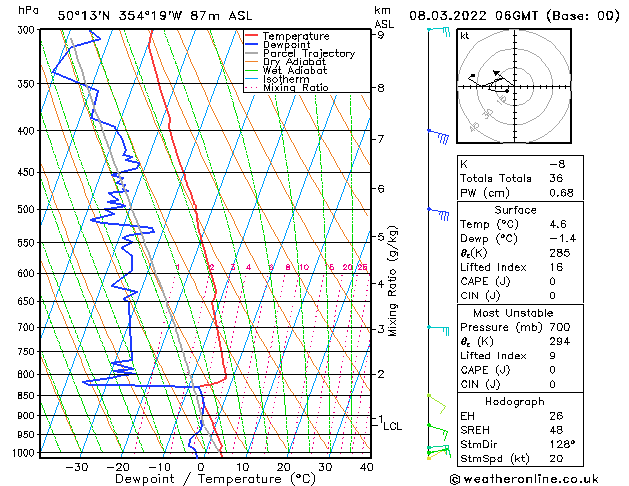Click the Most Unstable section heading

[513, 313]
